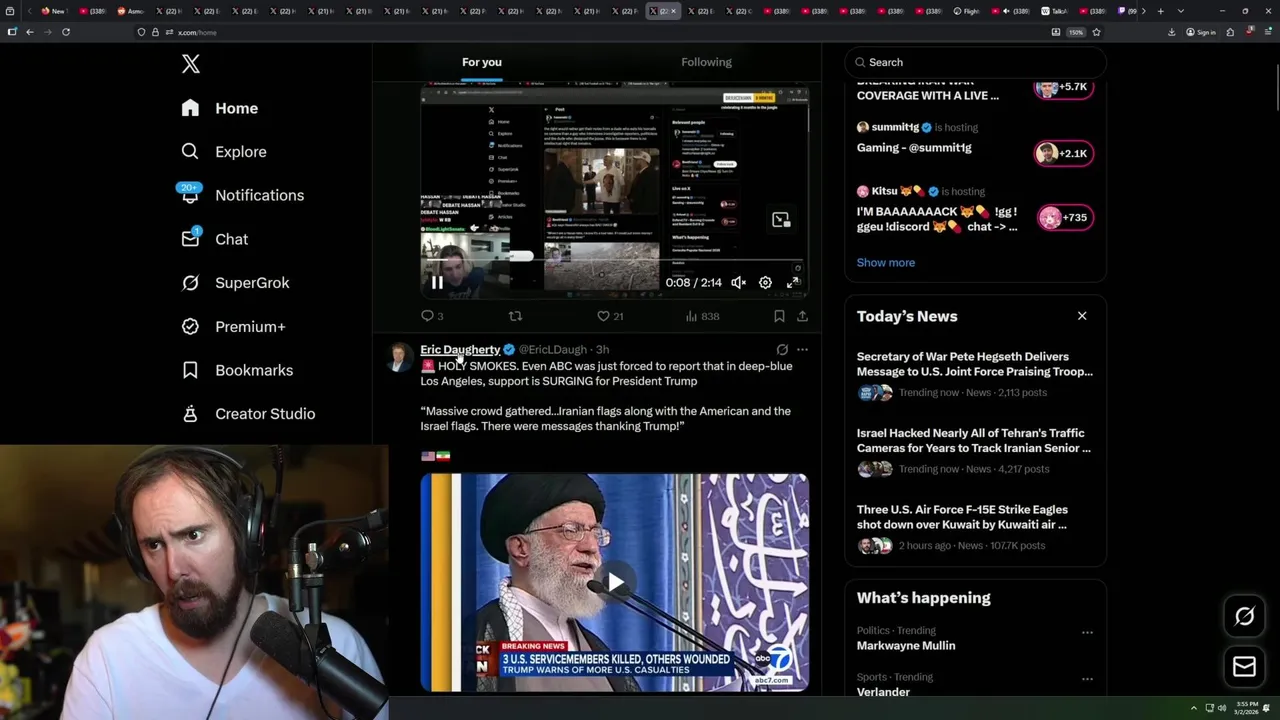Open options for Markwayne Mullin trend
Viewport: 1280px width, 720px height.
(1087, 632)
